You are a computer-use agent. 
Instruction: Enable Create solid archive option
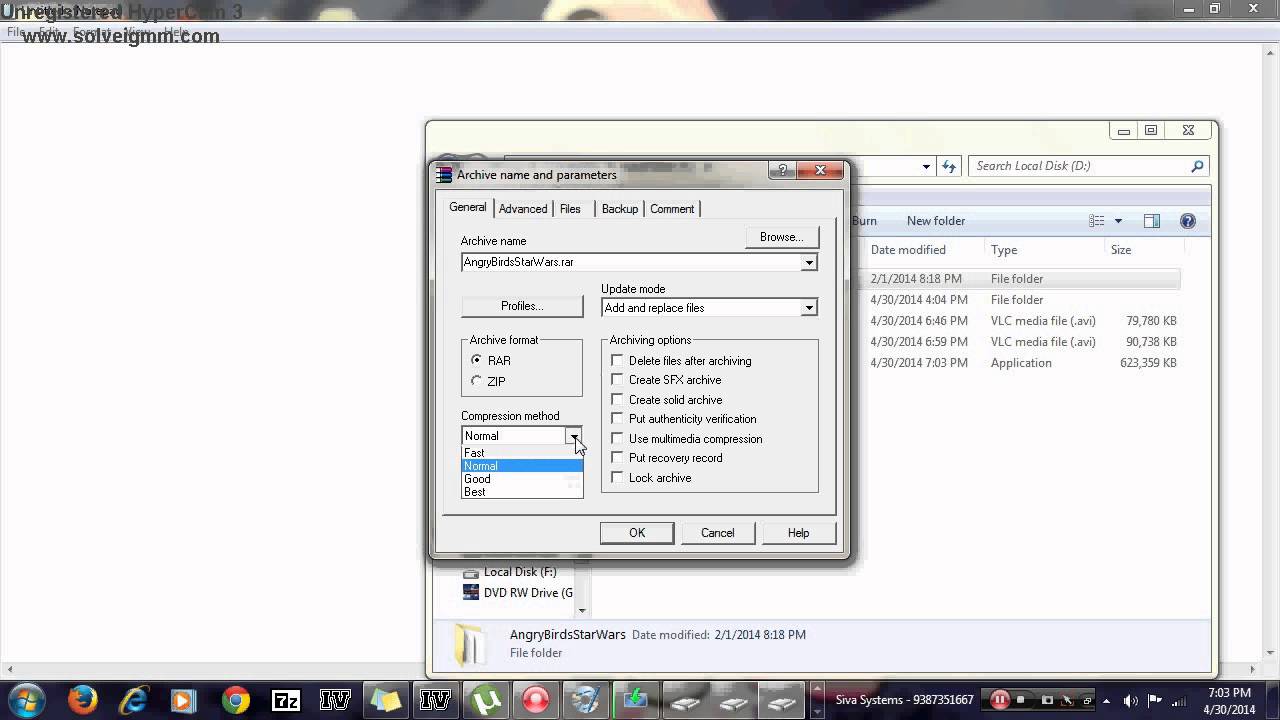click(617, 399)
